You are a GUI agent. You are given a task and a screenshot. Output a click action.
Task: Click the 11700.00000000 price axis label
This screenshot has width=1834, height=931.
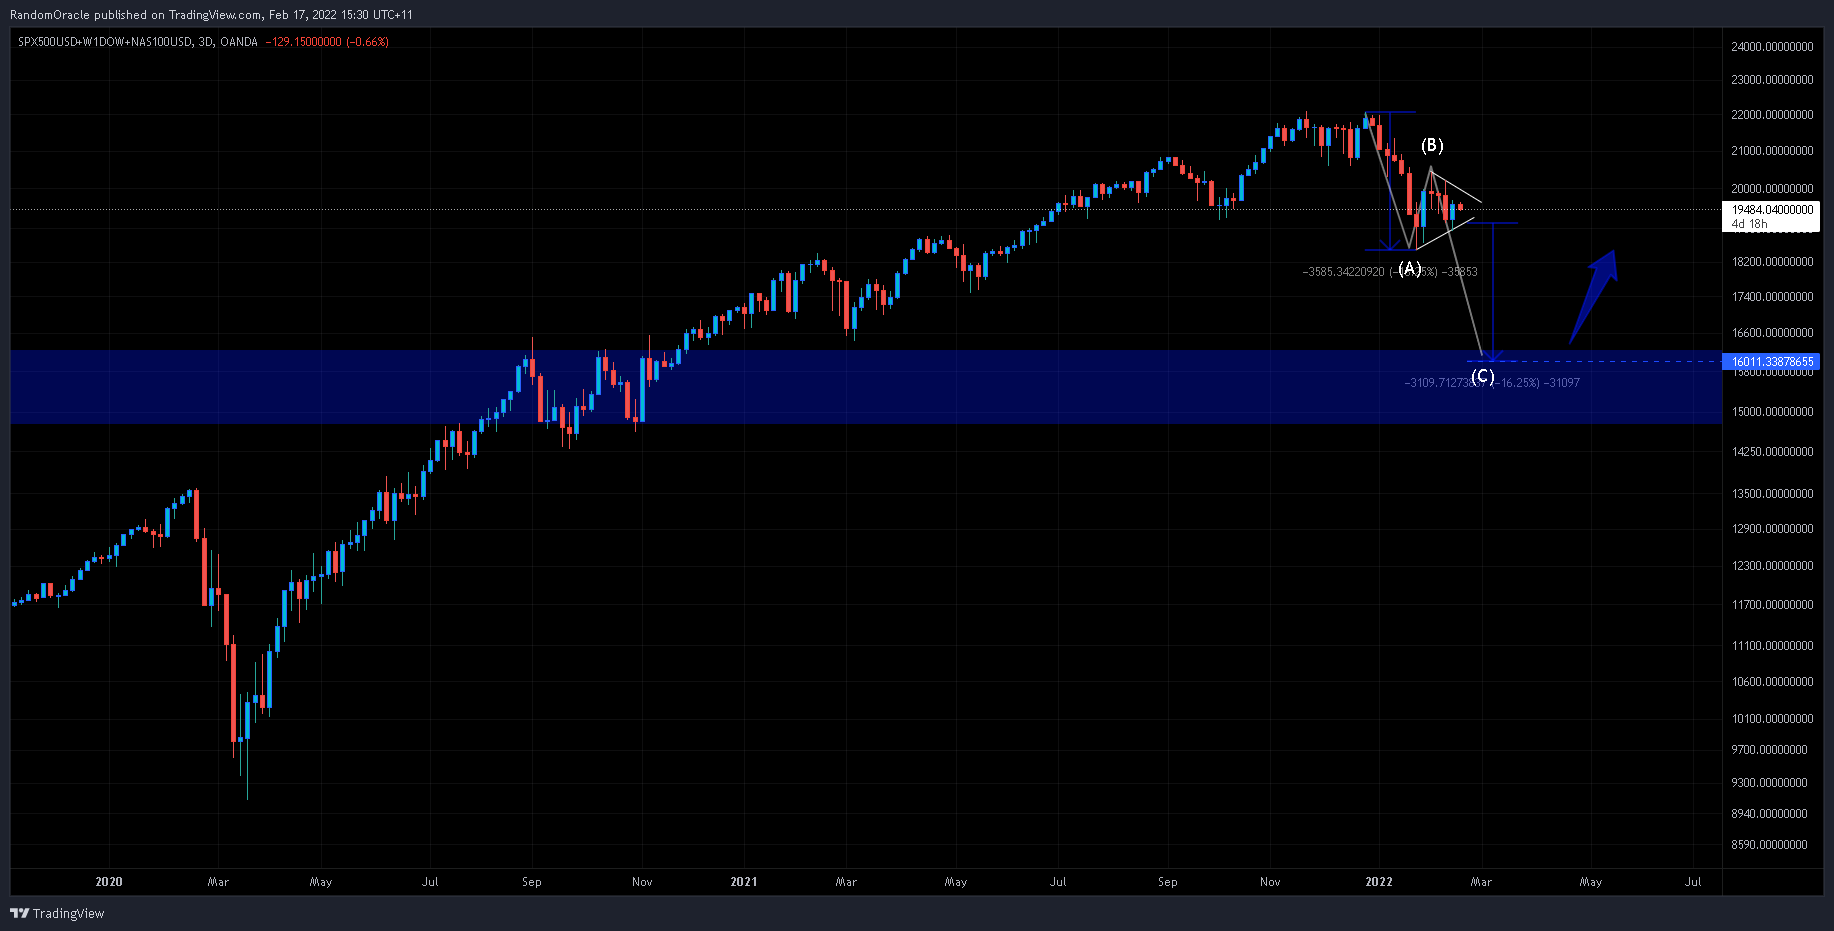1772,605
